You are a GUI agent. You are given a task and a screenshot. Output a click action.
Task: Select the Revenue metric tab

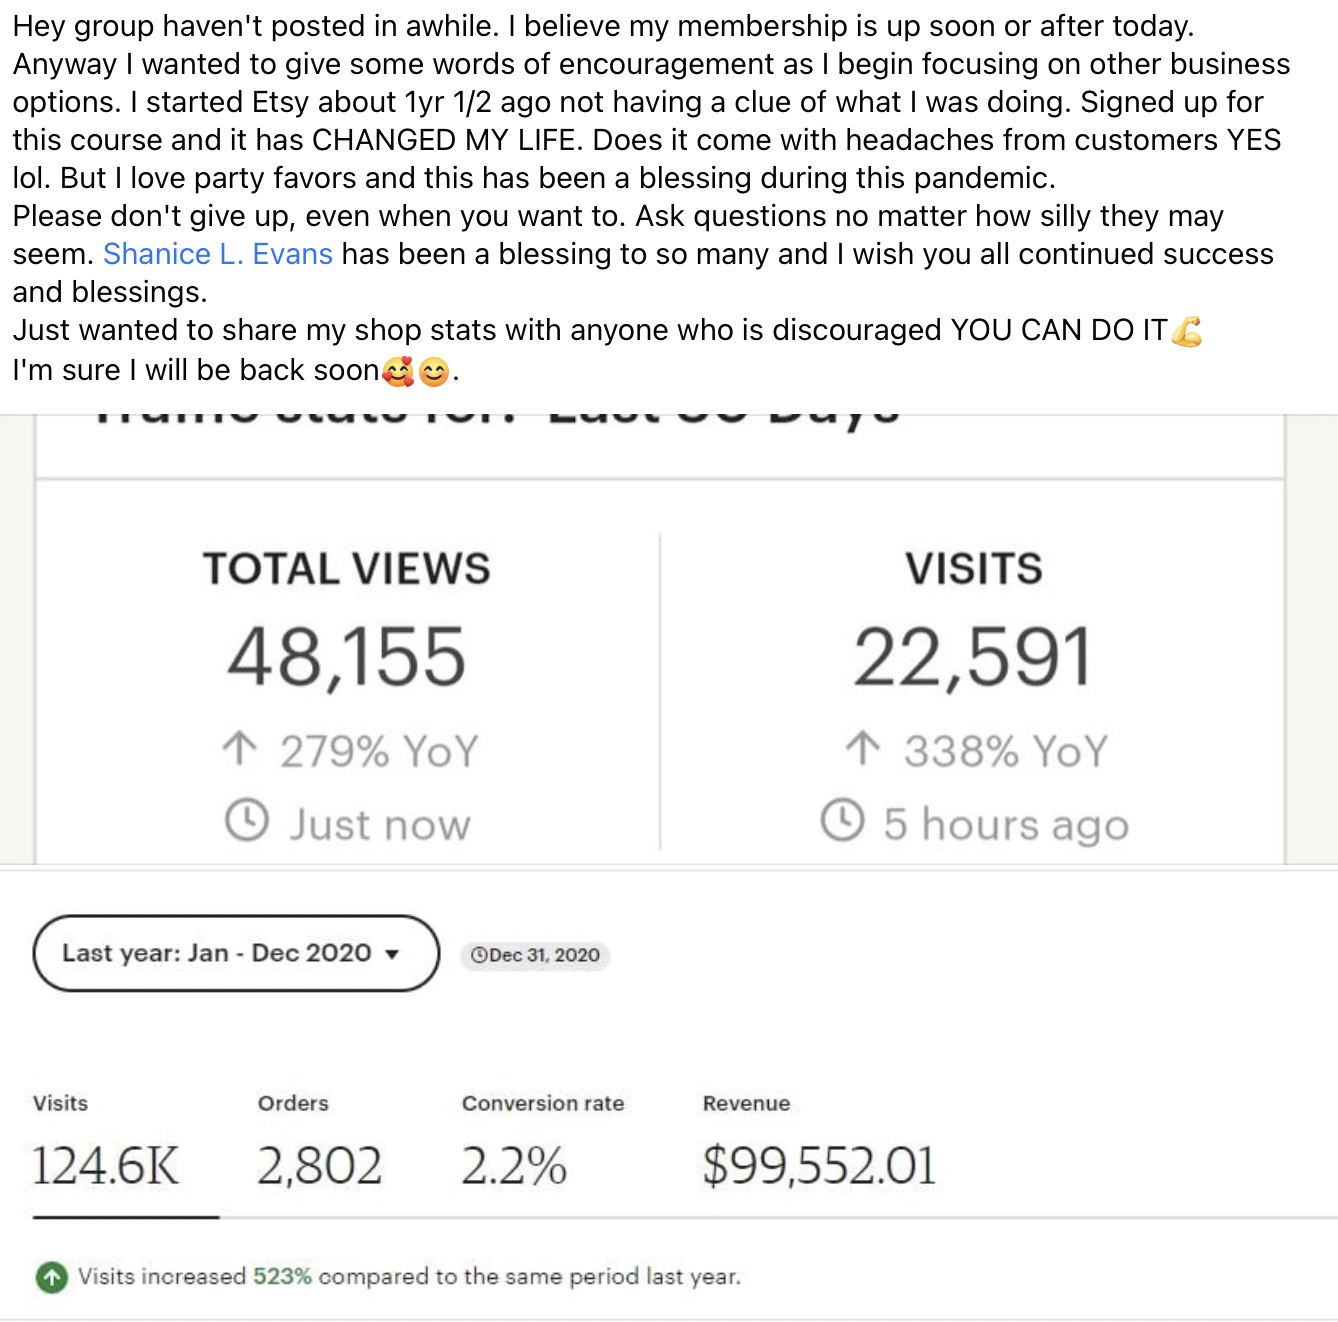819,1147
